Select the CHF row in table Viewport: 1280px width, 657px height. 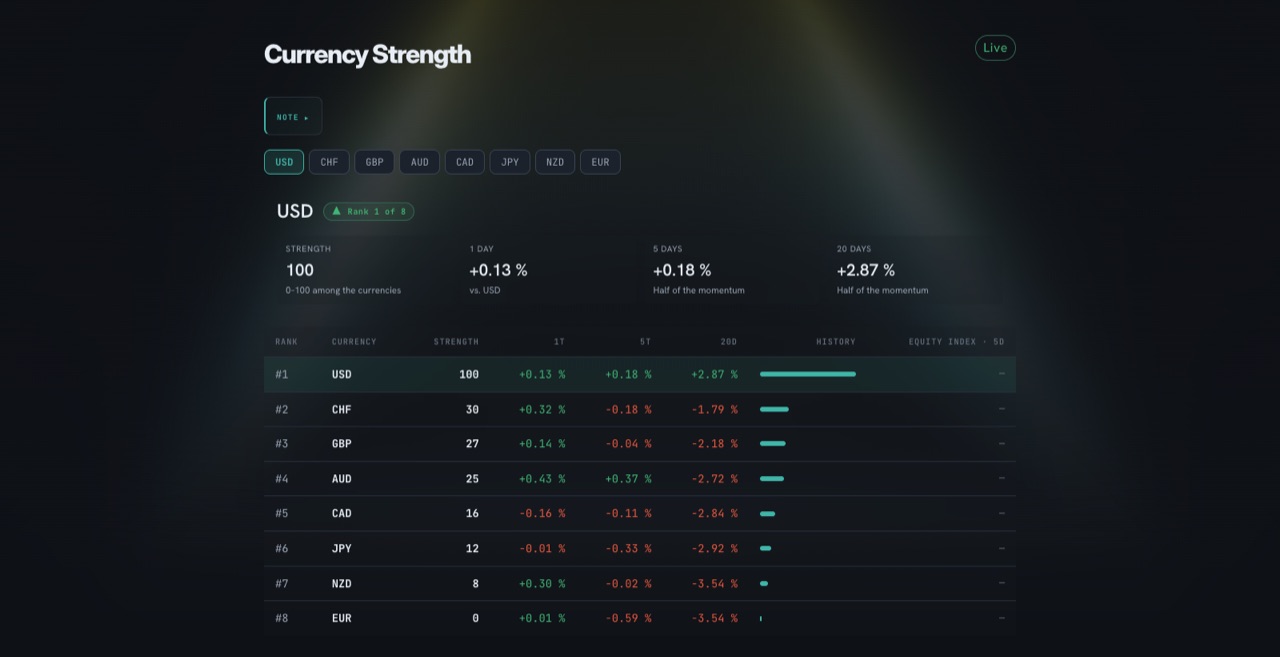click(640, 409)
